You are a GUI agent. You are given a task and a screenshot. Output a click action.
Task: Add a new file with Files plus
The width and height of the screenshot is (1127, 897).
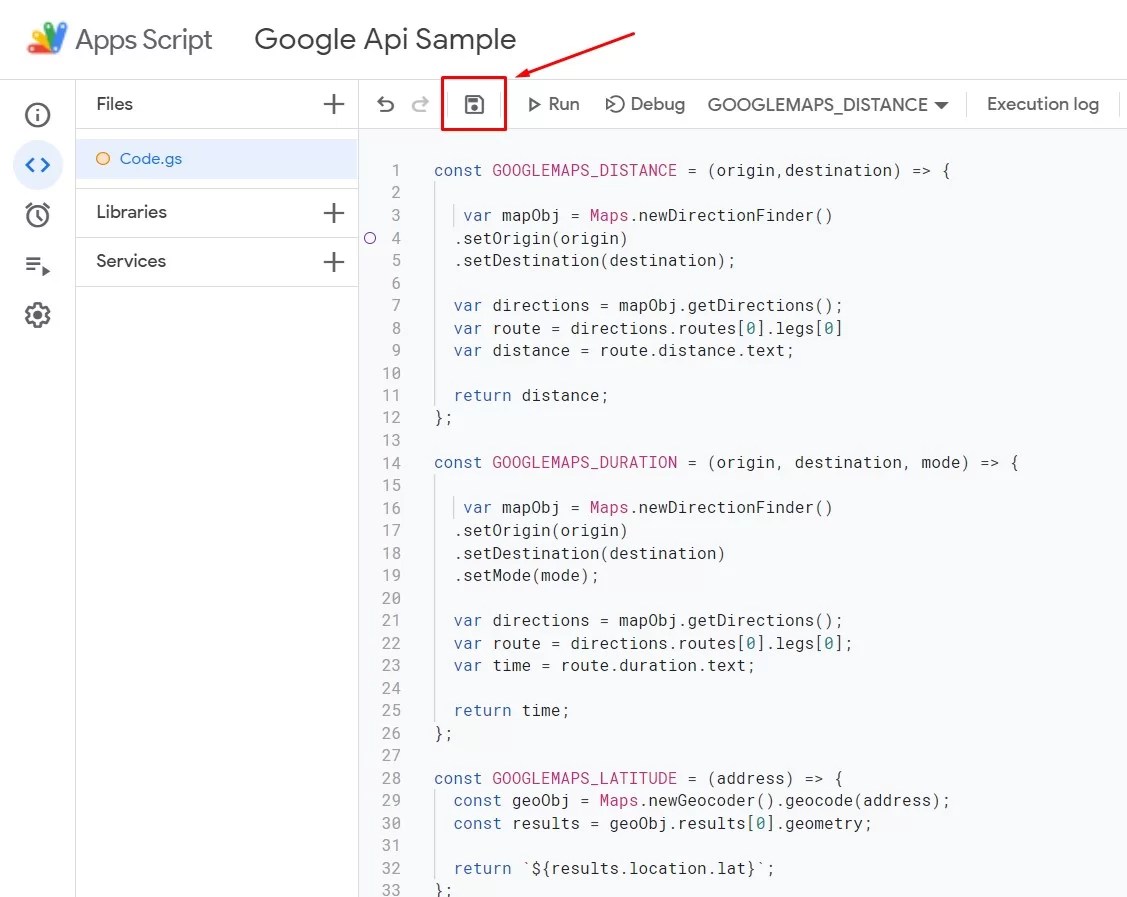[x=334, y=104]
